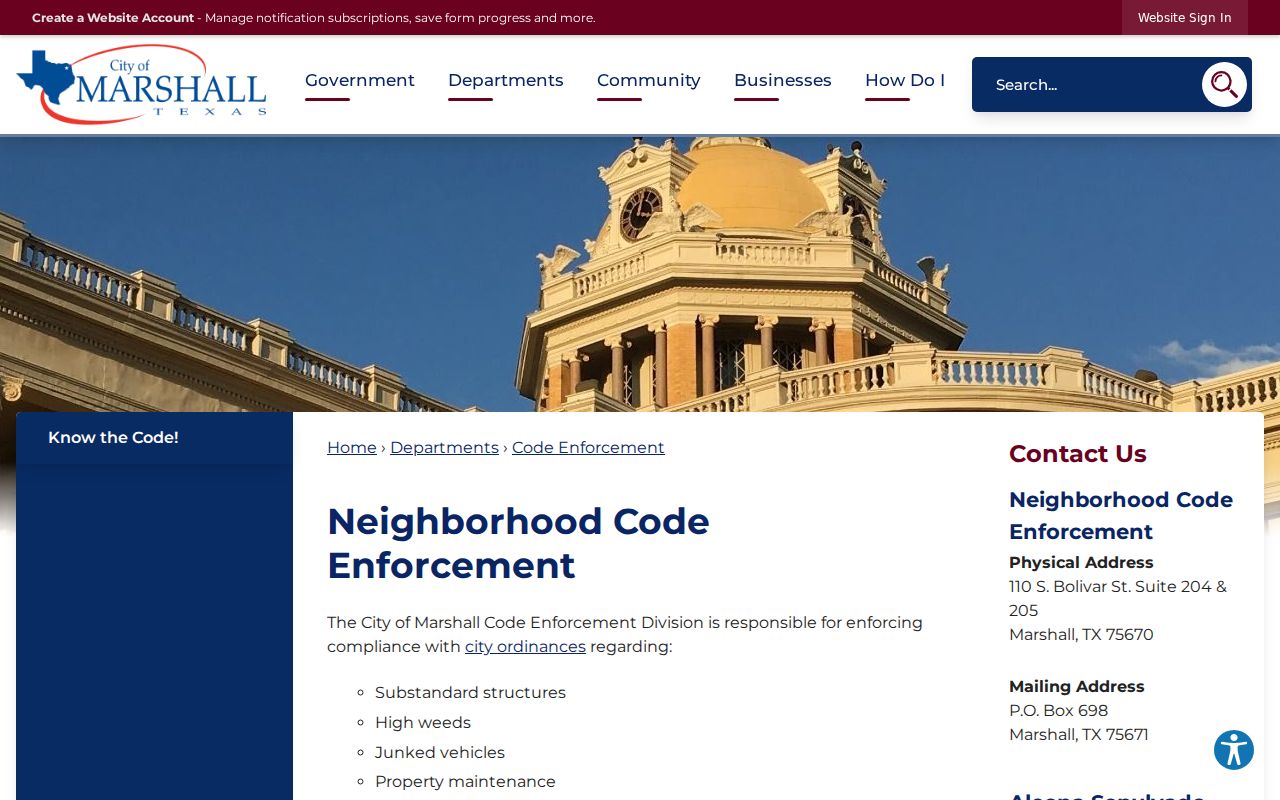Click the Marshall, TX 75670 text
This screenshot has height=800, width=1280.
(x=1081, y=635)
